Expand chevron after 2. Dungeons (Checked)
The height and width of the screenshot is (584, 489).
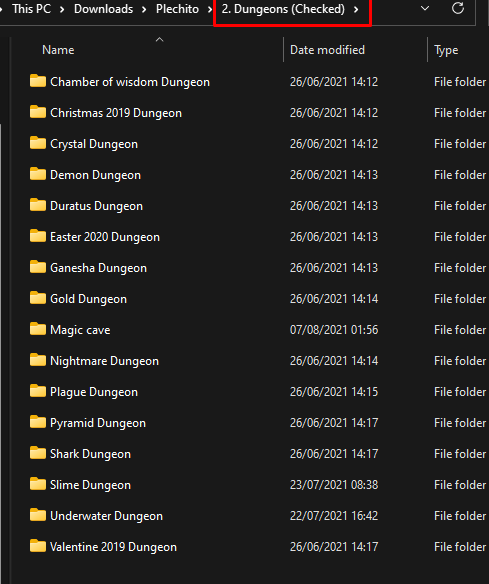click(356, 9)
